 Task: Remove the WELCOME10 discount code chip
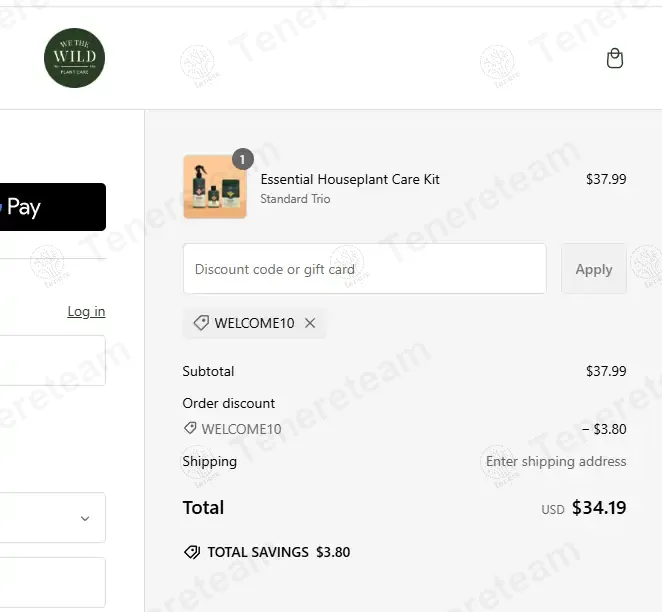pos(310,323)
